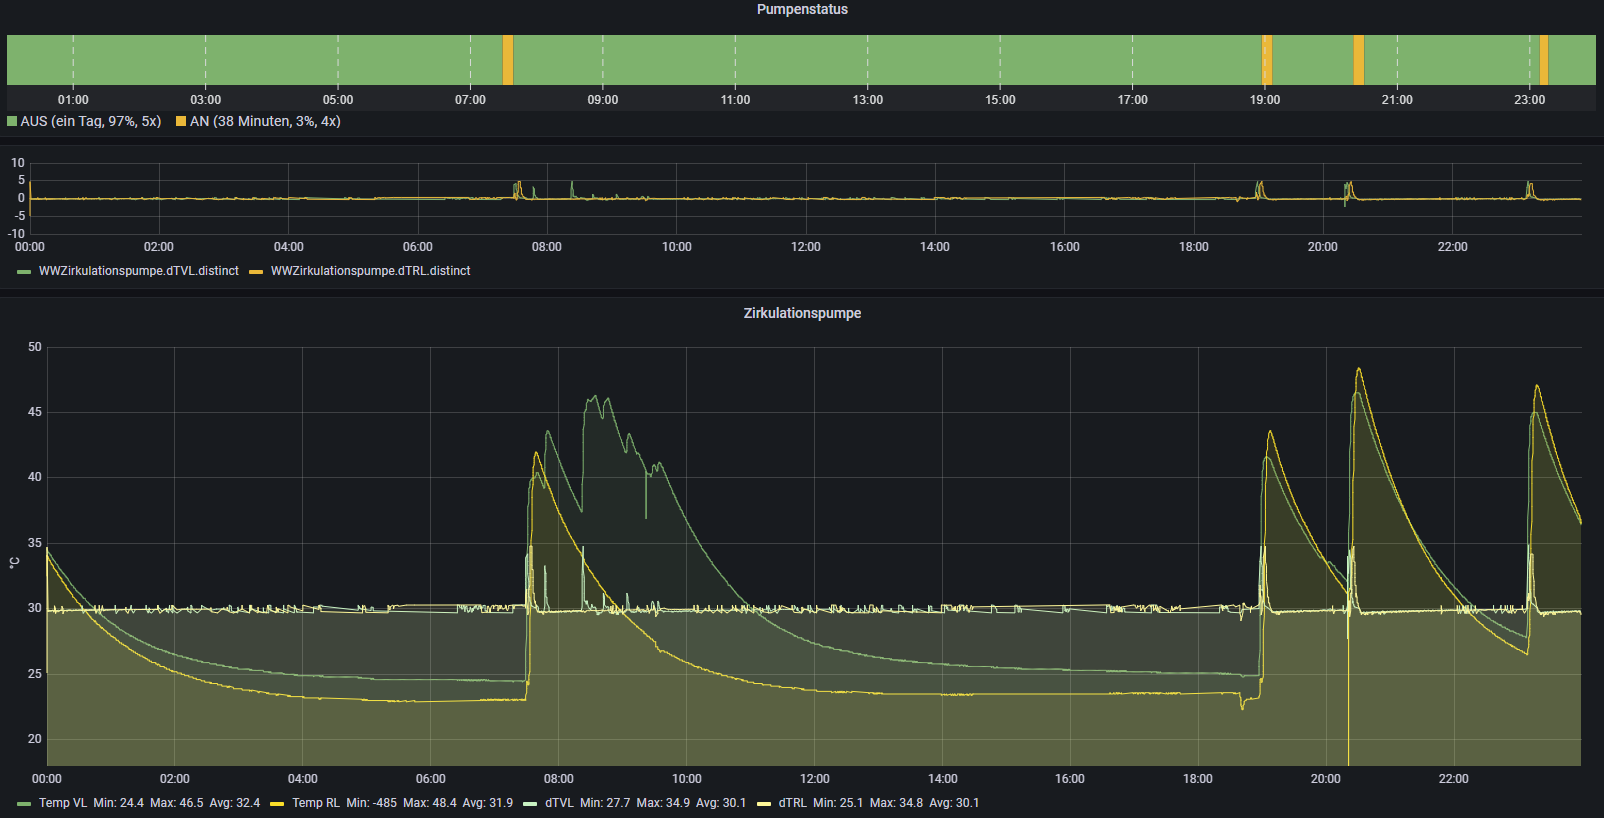This screenshot has height=818, width=1604.
Task: Toggle the WWZirkulationspumpe.dTRL.distinct legend series
Action: tap(370, 271)
